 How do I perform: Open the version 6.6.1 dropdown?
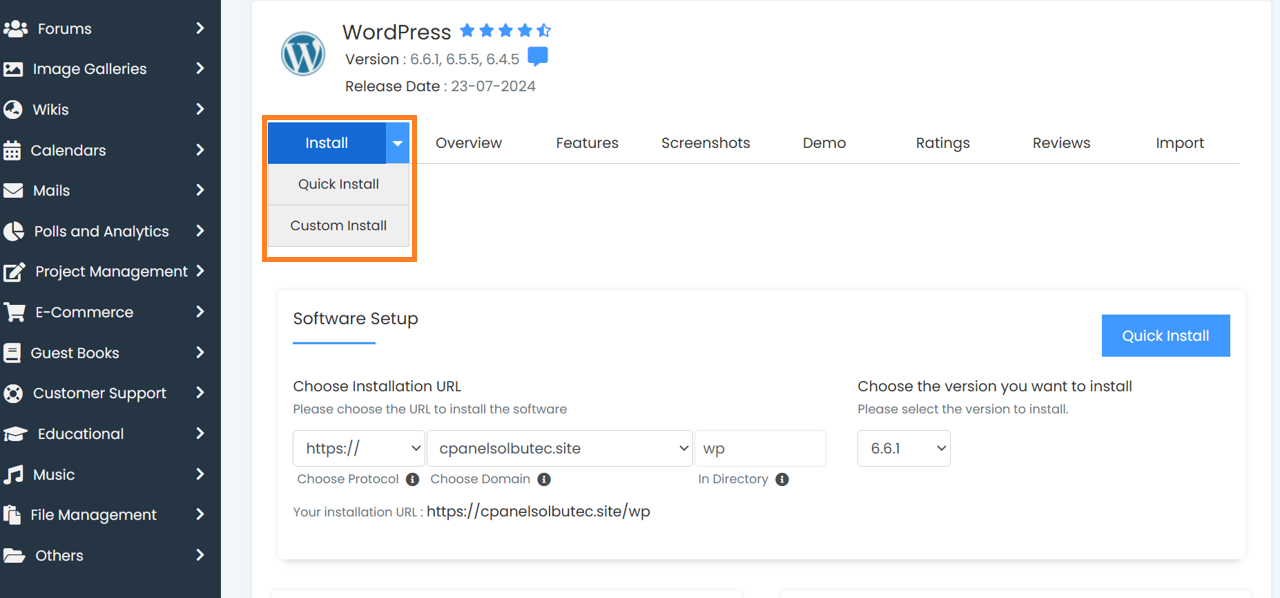point(904,448)
